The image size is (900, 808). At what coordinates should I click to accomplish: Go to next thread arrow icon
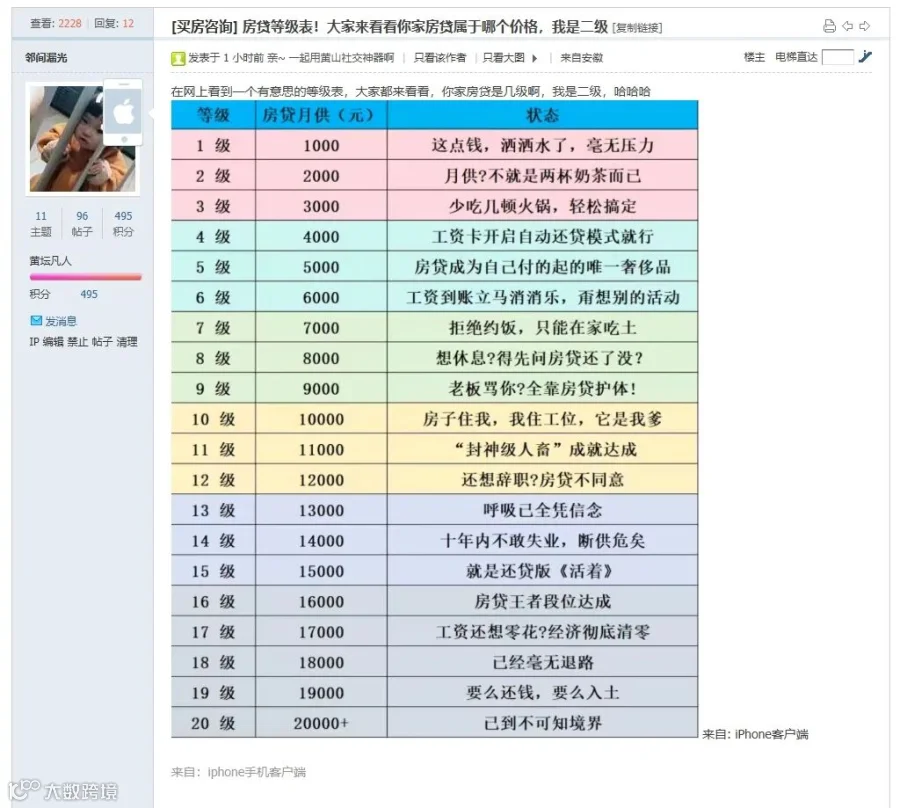(864, 26)
